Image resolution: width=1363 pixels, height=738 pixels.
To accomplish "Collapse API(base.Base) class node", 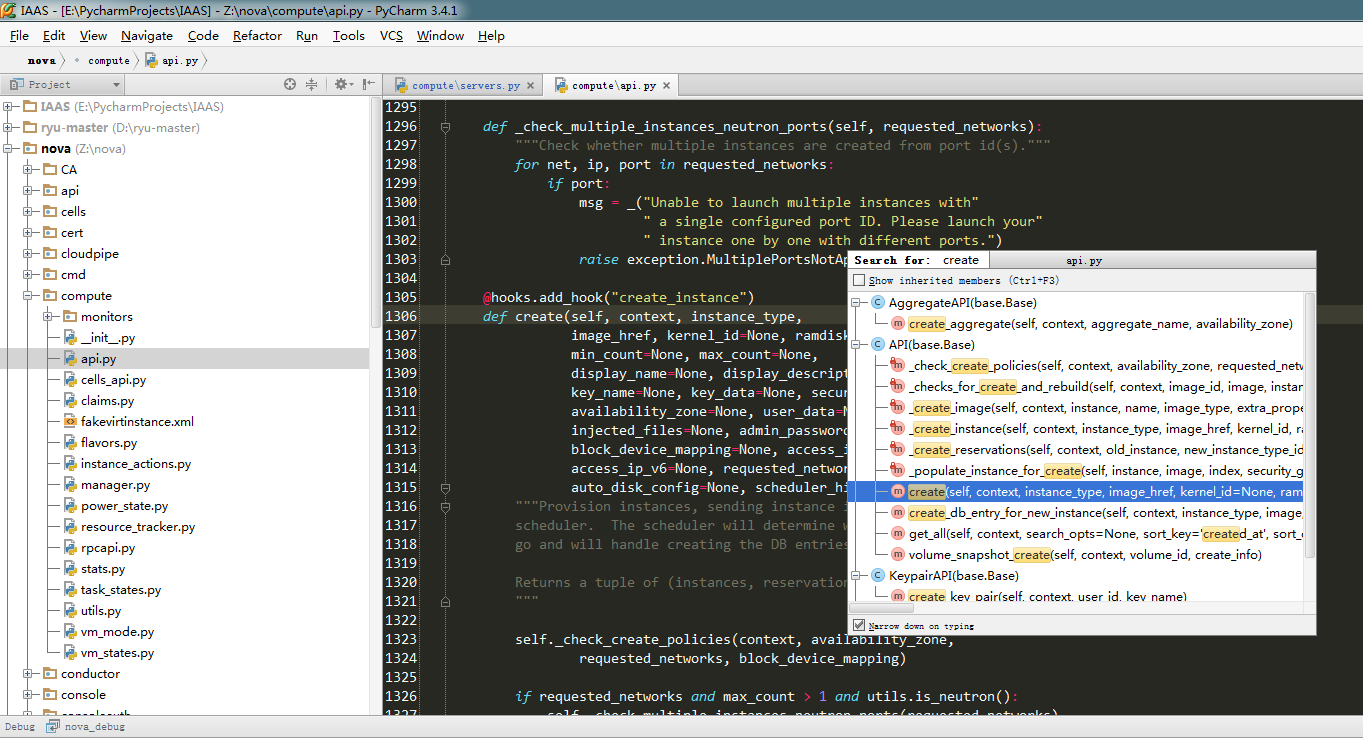I will click(857, 344).
